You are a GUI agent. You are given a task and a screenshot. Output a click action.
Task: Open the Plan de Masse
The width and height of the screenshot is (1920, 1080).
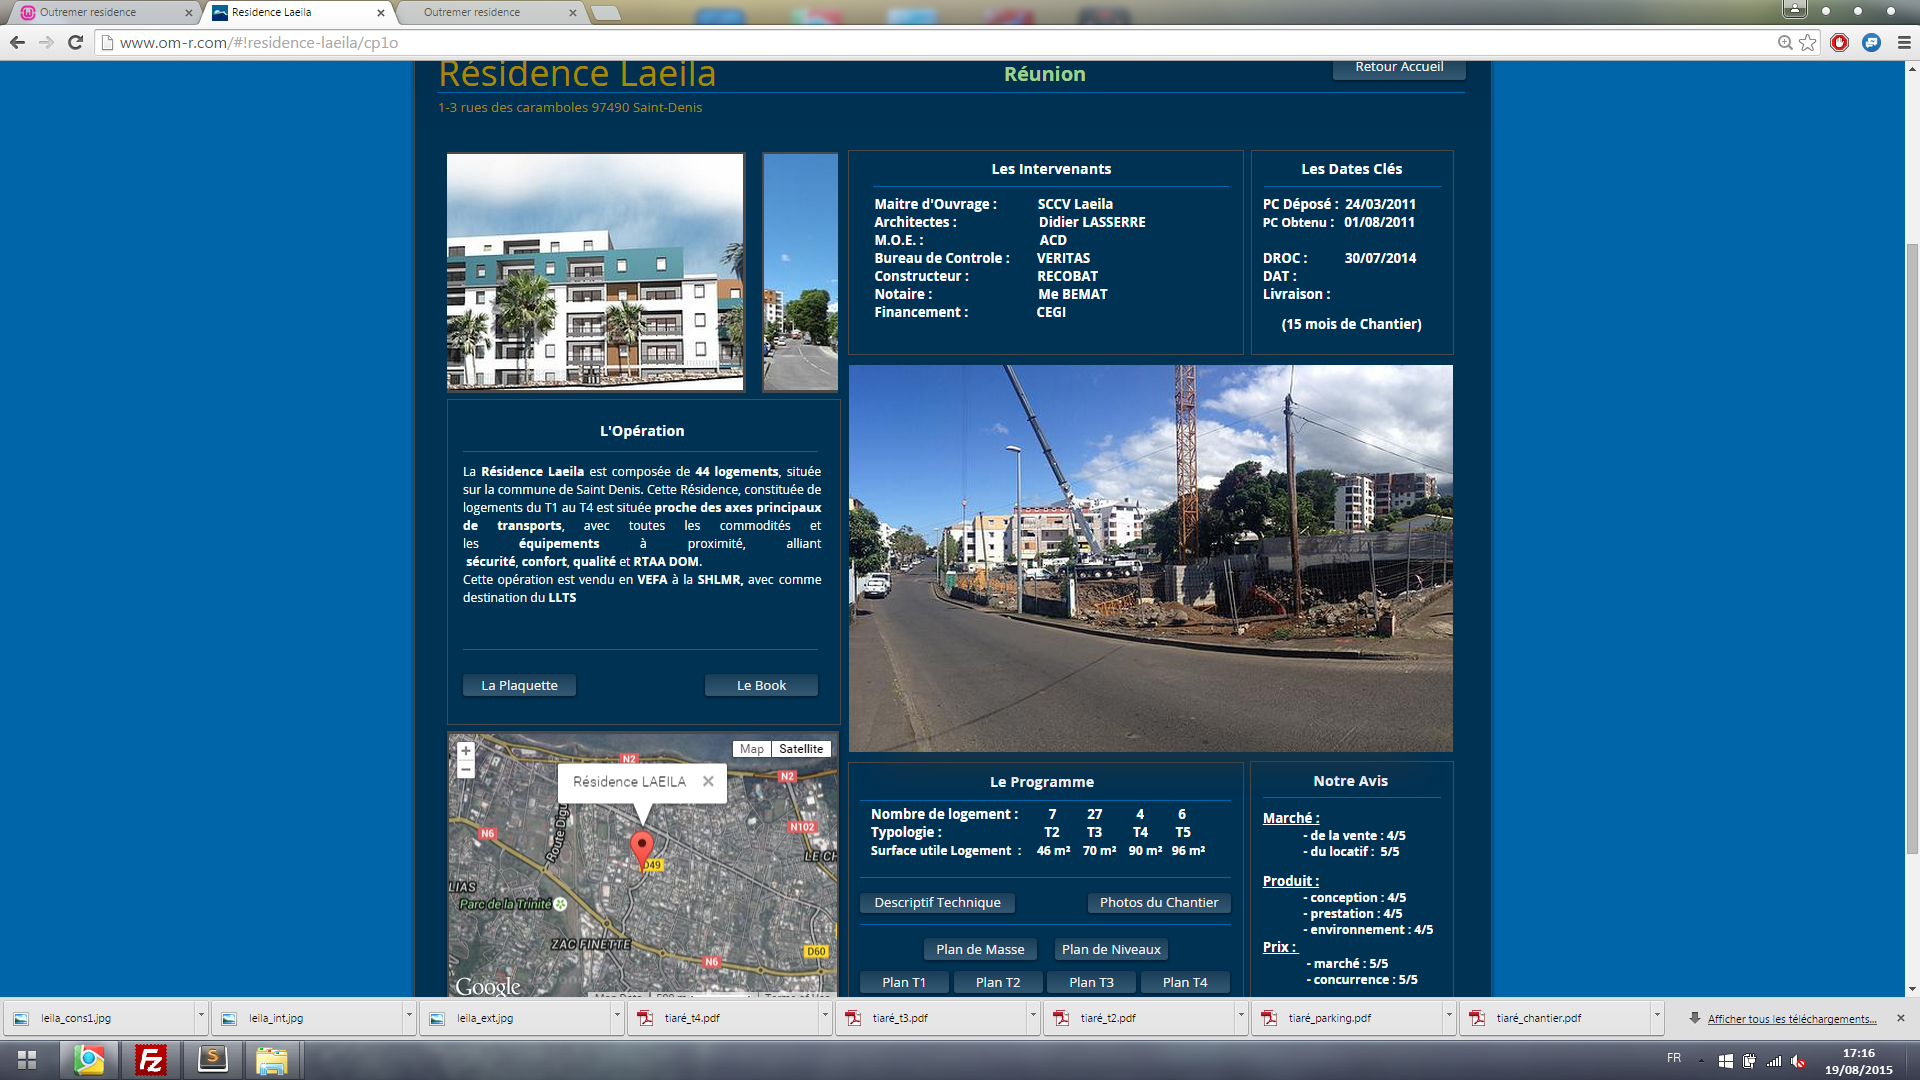click(980, 949)
